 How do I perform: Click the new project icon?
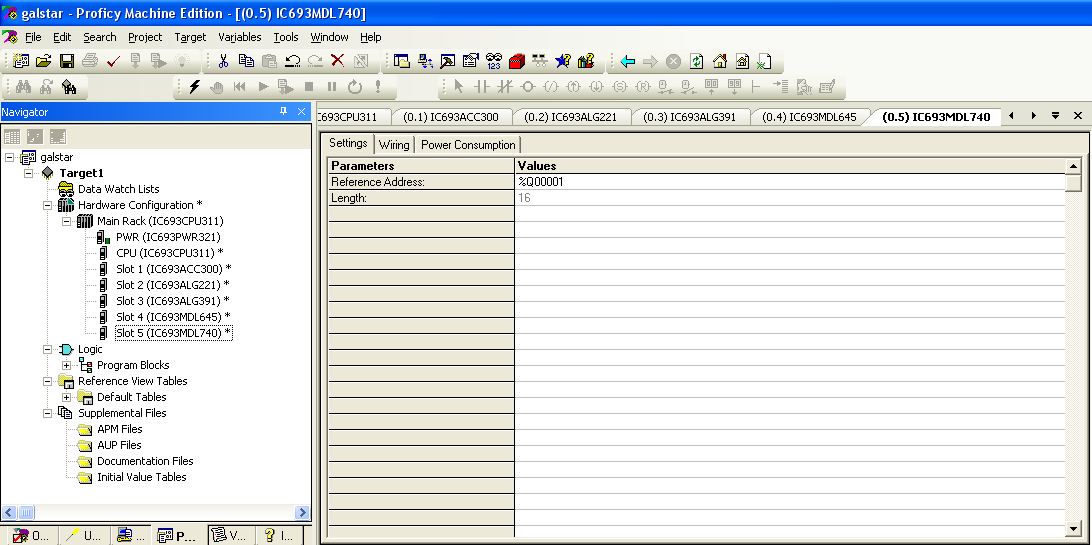[21, 61]
